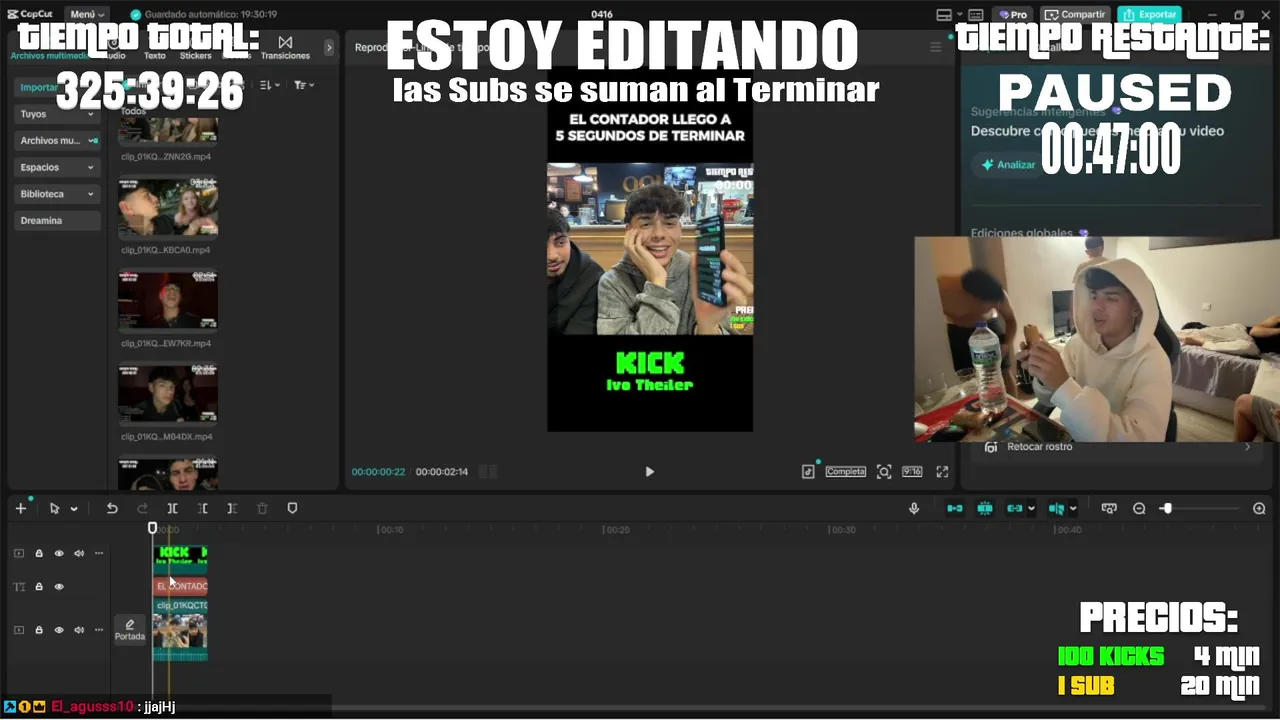
Task: Open the 9:16 aspect ratio selector
Action: coord(912,471)
